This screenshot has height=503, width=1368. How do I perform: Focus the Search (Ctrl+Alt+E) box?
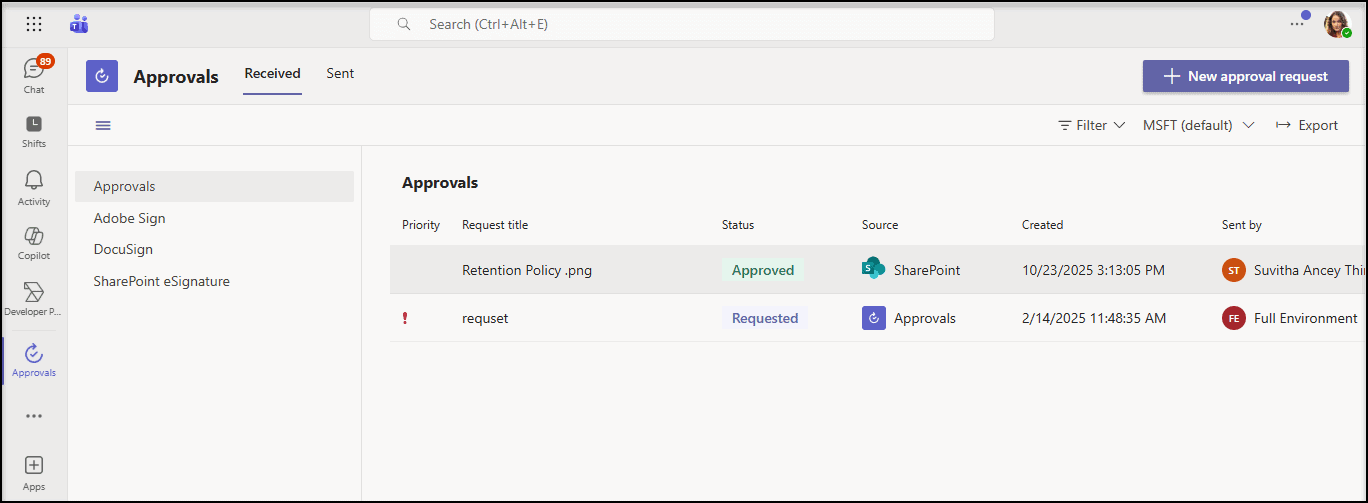682,24
